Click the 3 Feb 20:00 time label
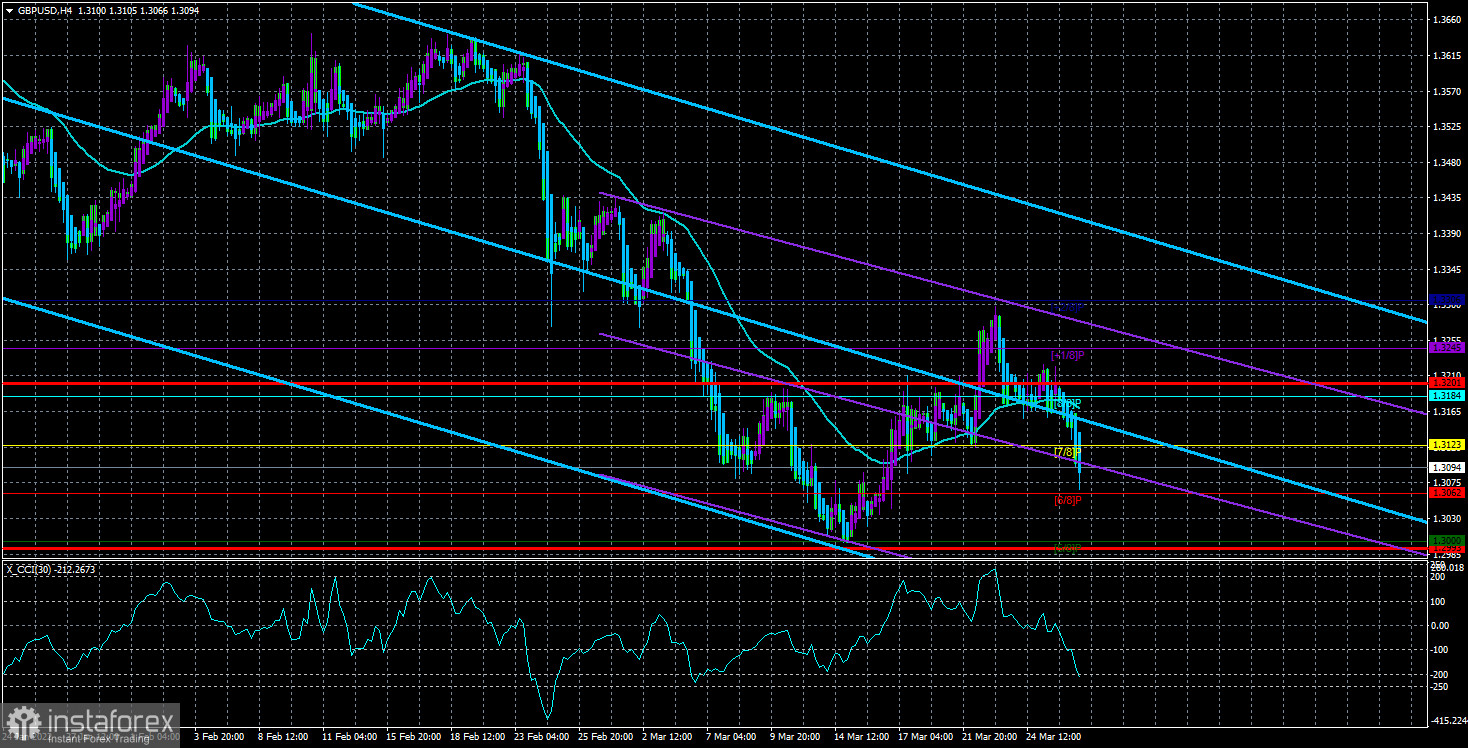Viewport: 1468px width, 748px height. point(219,737)
